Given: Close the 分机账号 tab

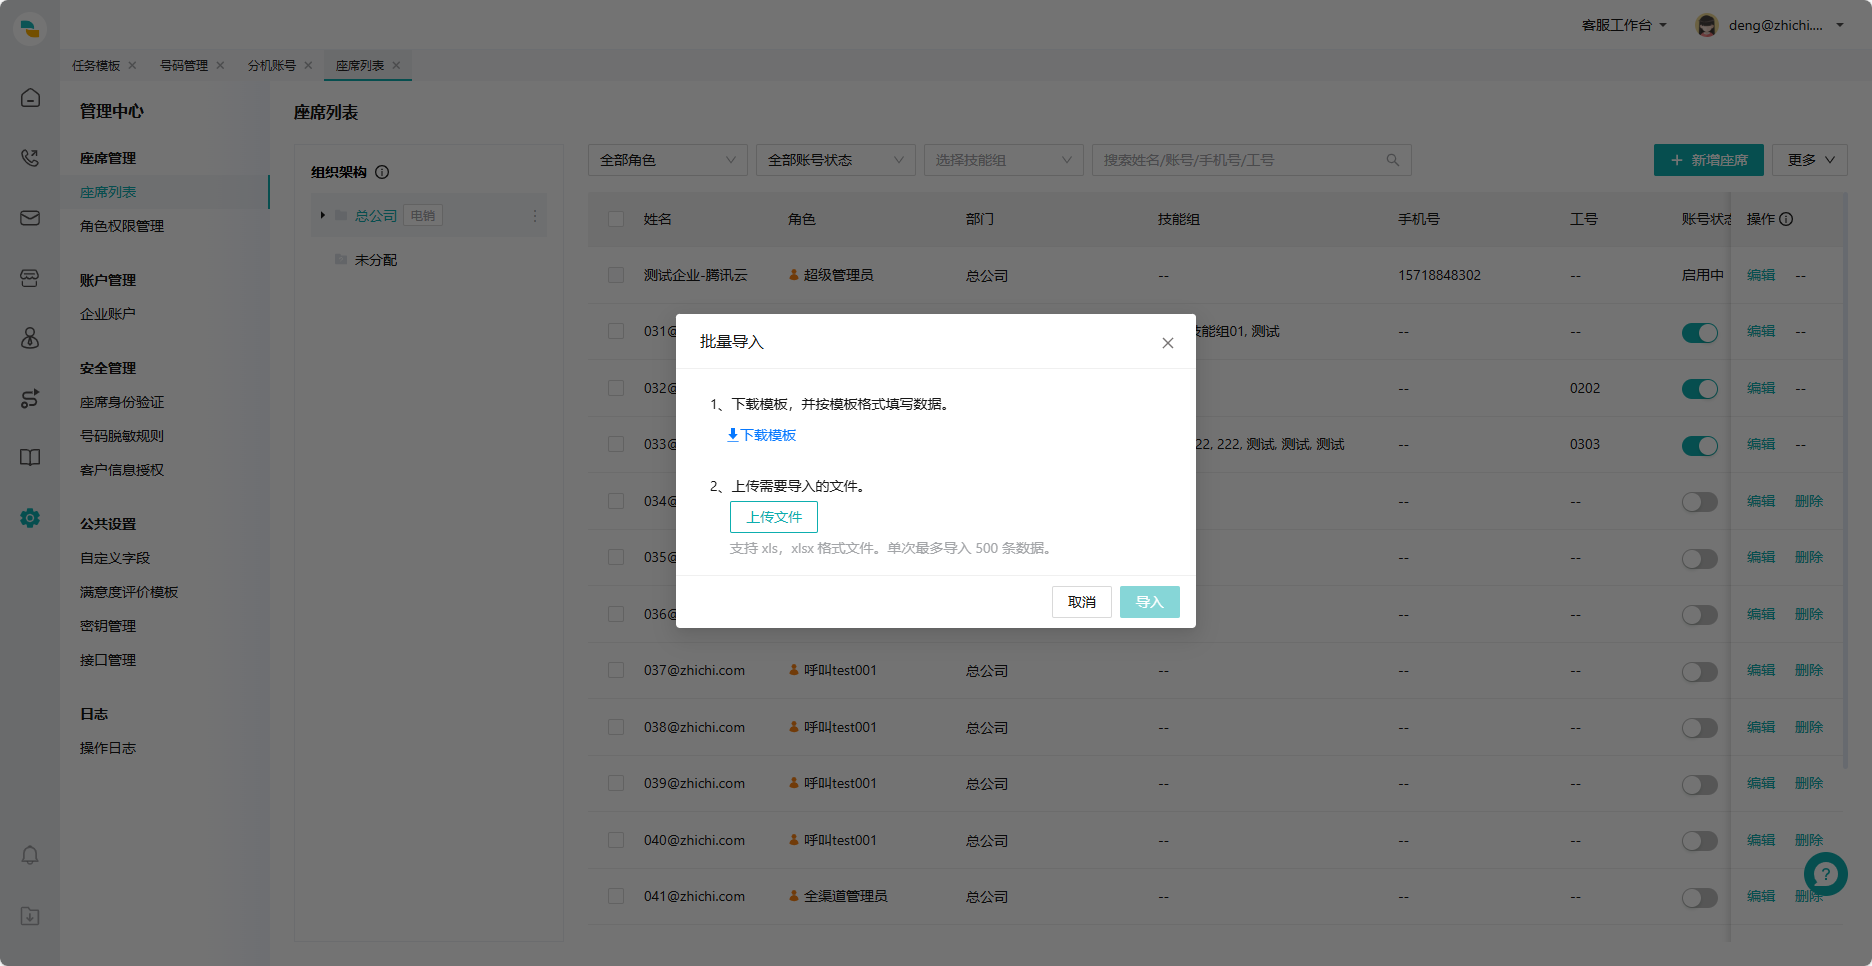Looking at the screenshot, I should [x=308, y=65].
